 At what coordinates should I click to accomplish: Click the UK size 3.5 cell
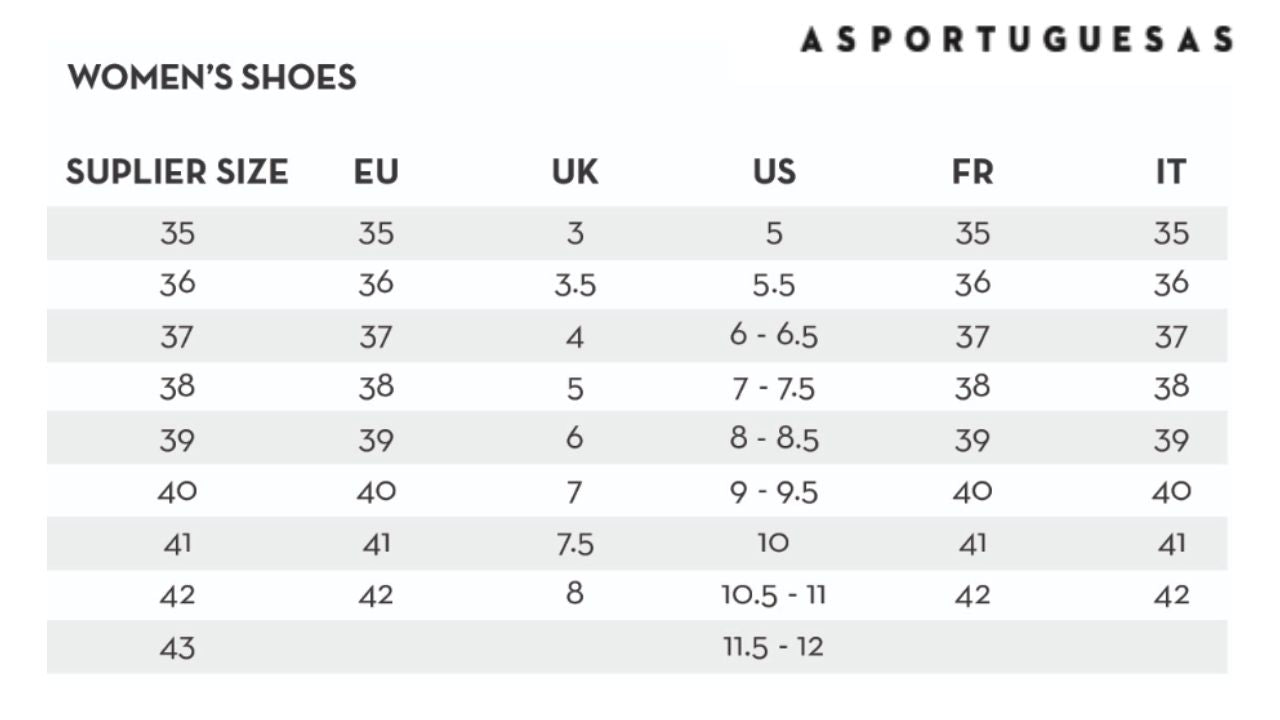(575, 286)
